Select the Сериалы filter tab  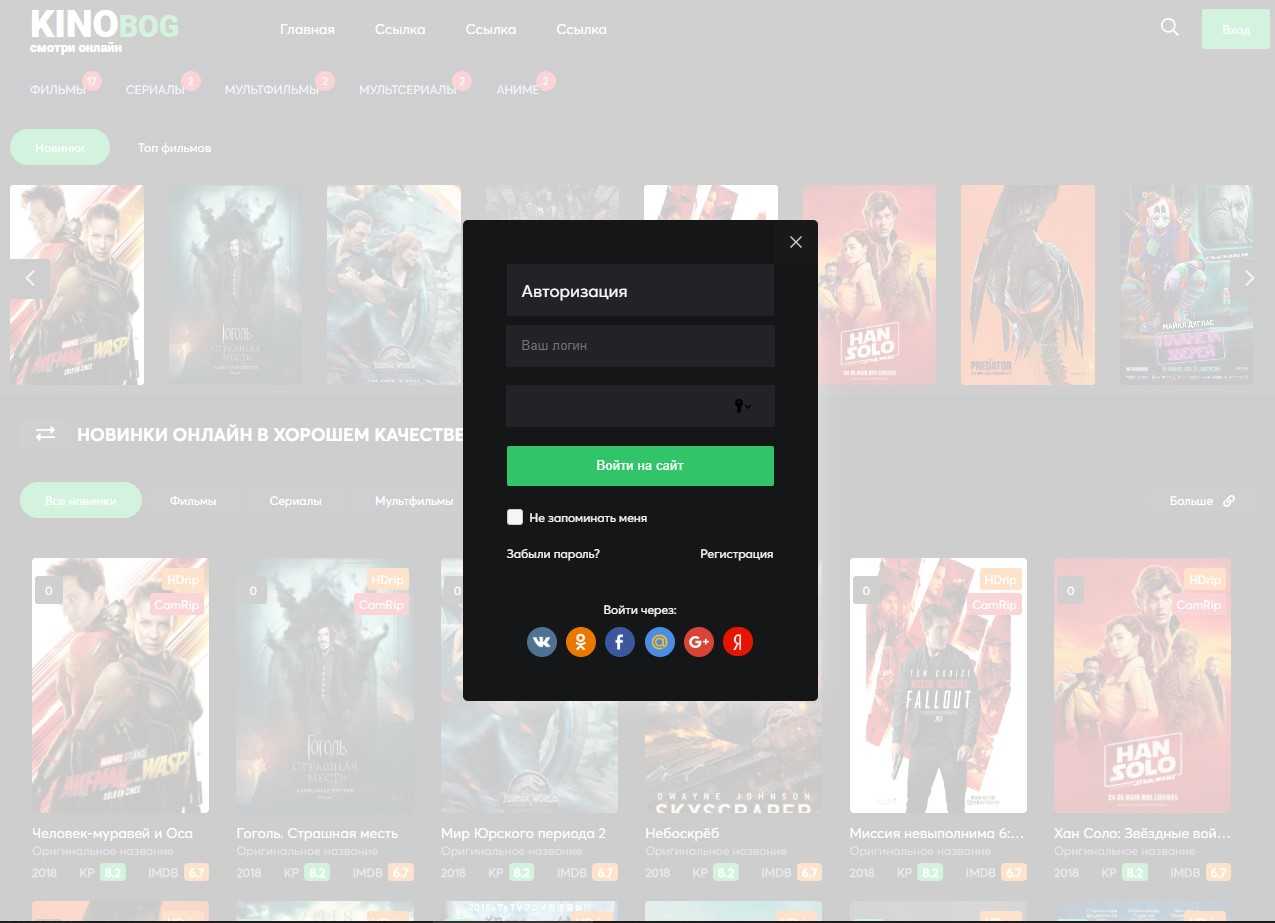click(x=295, y=500)
